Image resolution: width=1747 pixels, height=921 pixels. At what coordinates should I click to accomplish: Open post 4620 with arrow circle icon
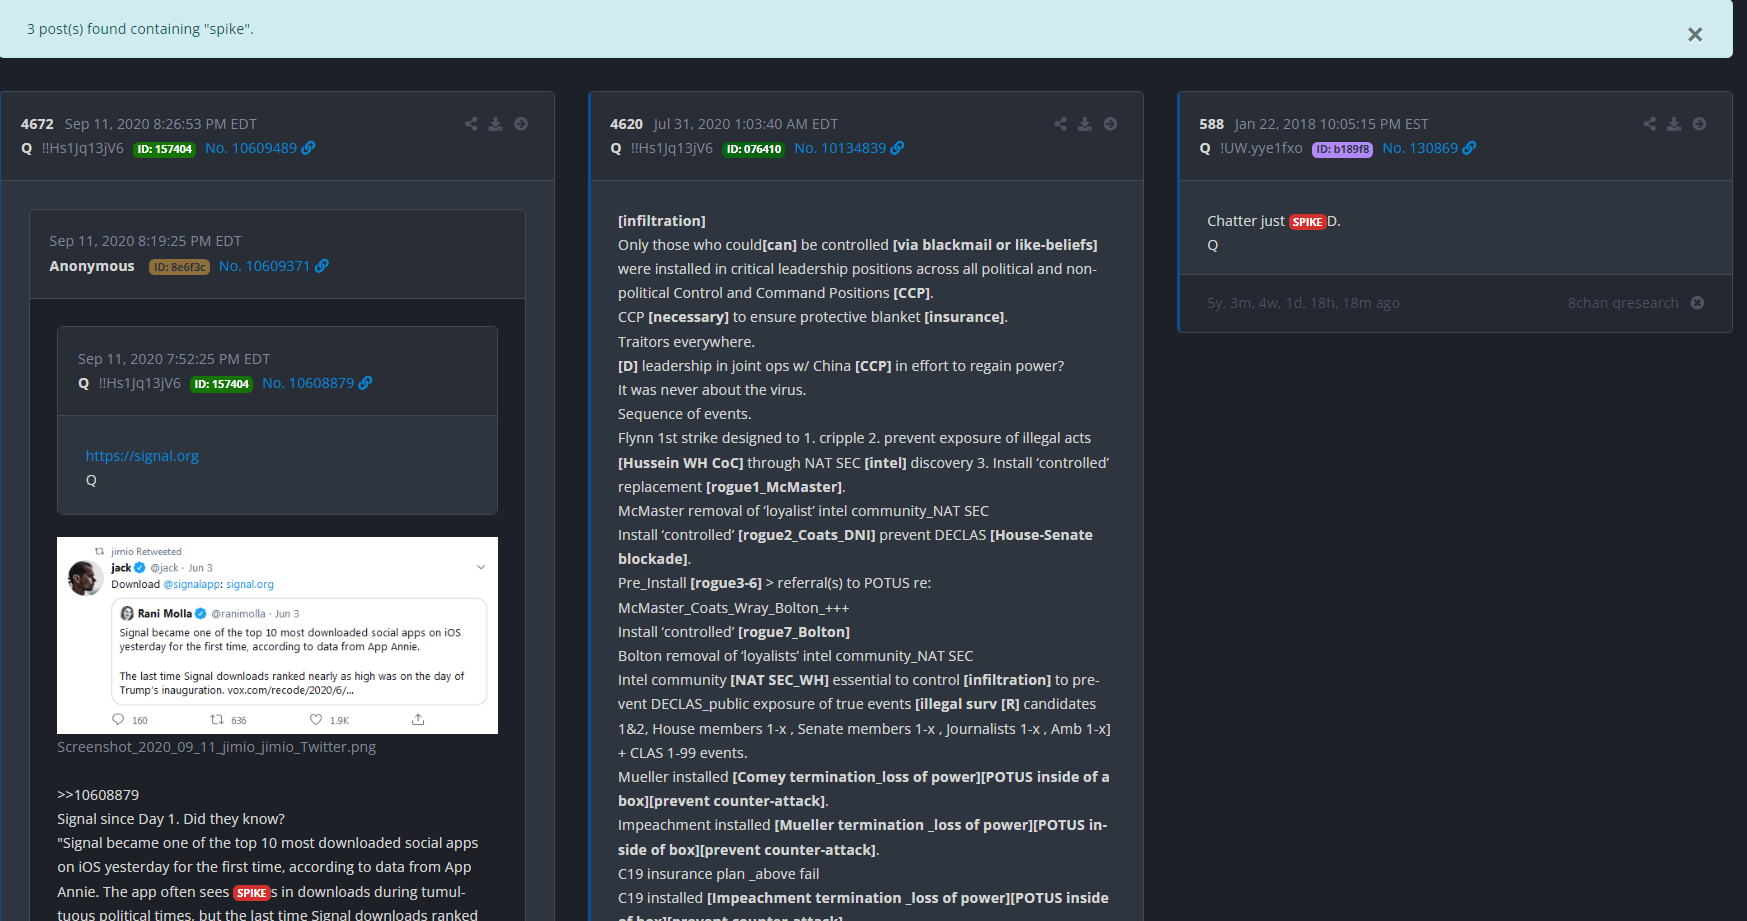pyautogui.click(x=1110, y=124)
